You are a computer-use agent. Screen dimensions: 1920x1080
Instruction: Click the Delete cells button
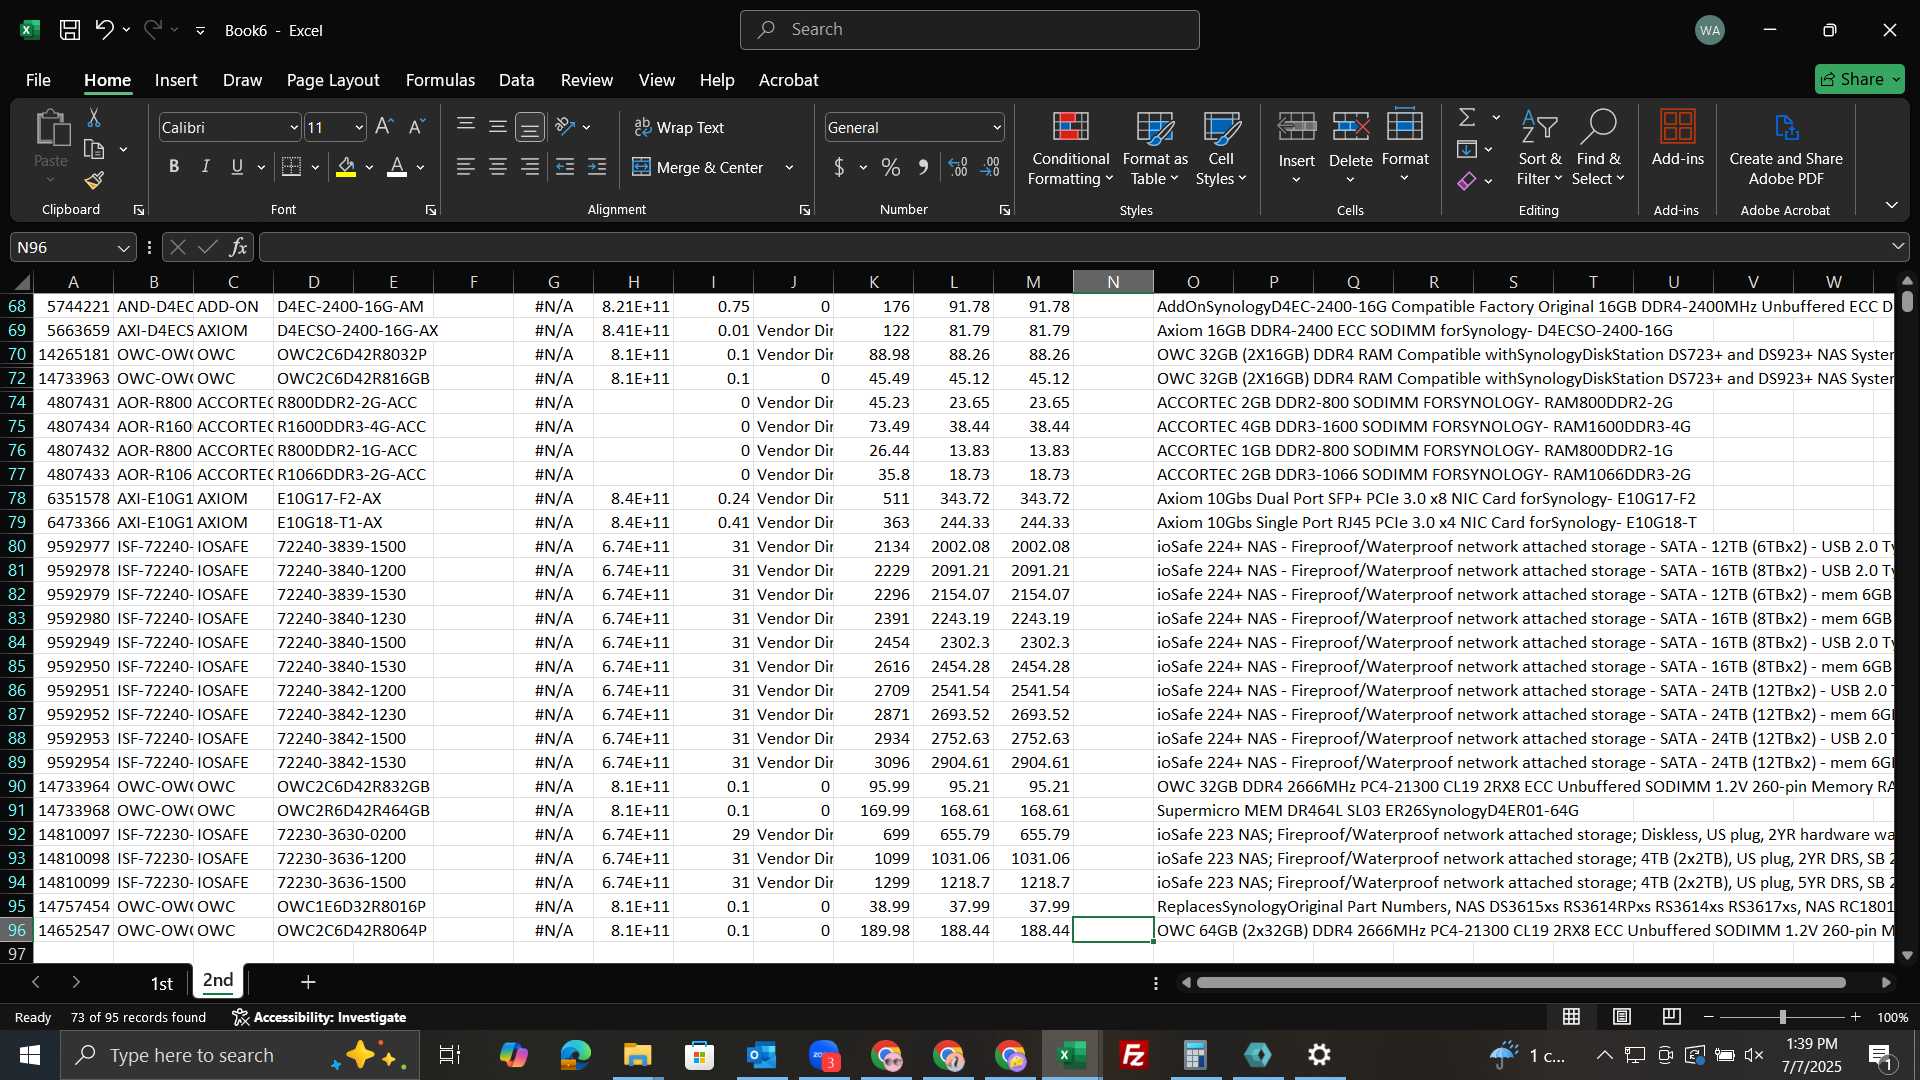point(1350,148)
